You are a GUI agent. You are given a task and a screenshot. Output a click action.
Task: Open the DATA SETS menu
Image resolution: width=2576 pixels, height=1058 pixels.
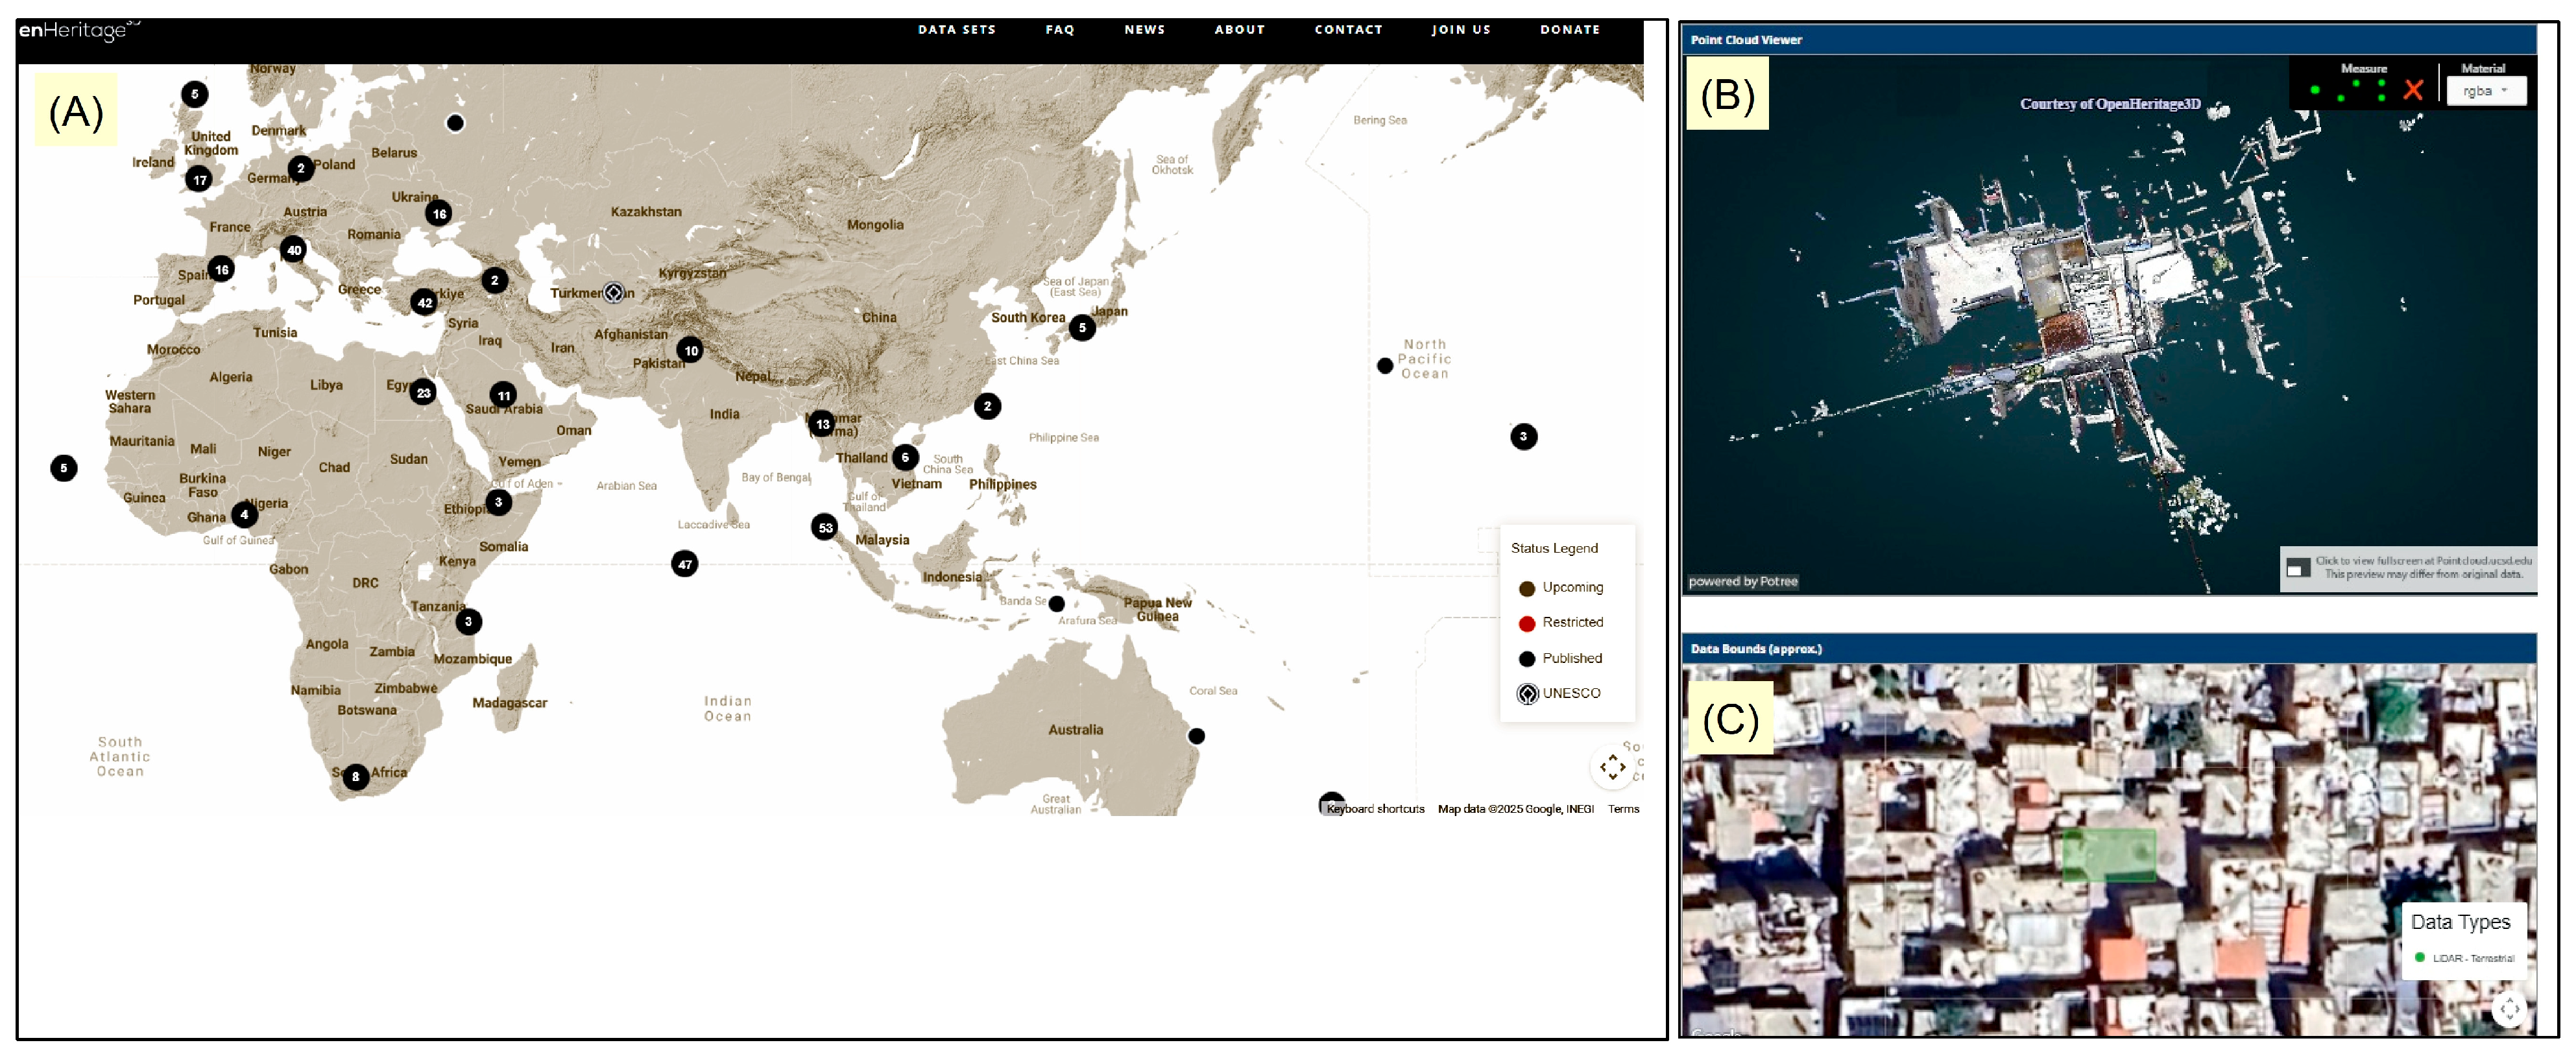pos(956,30)
